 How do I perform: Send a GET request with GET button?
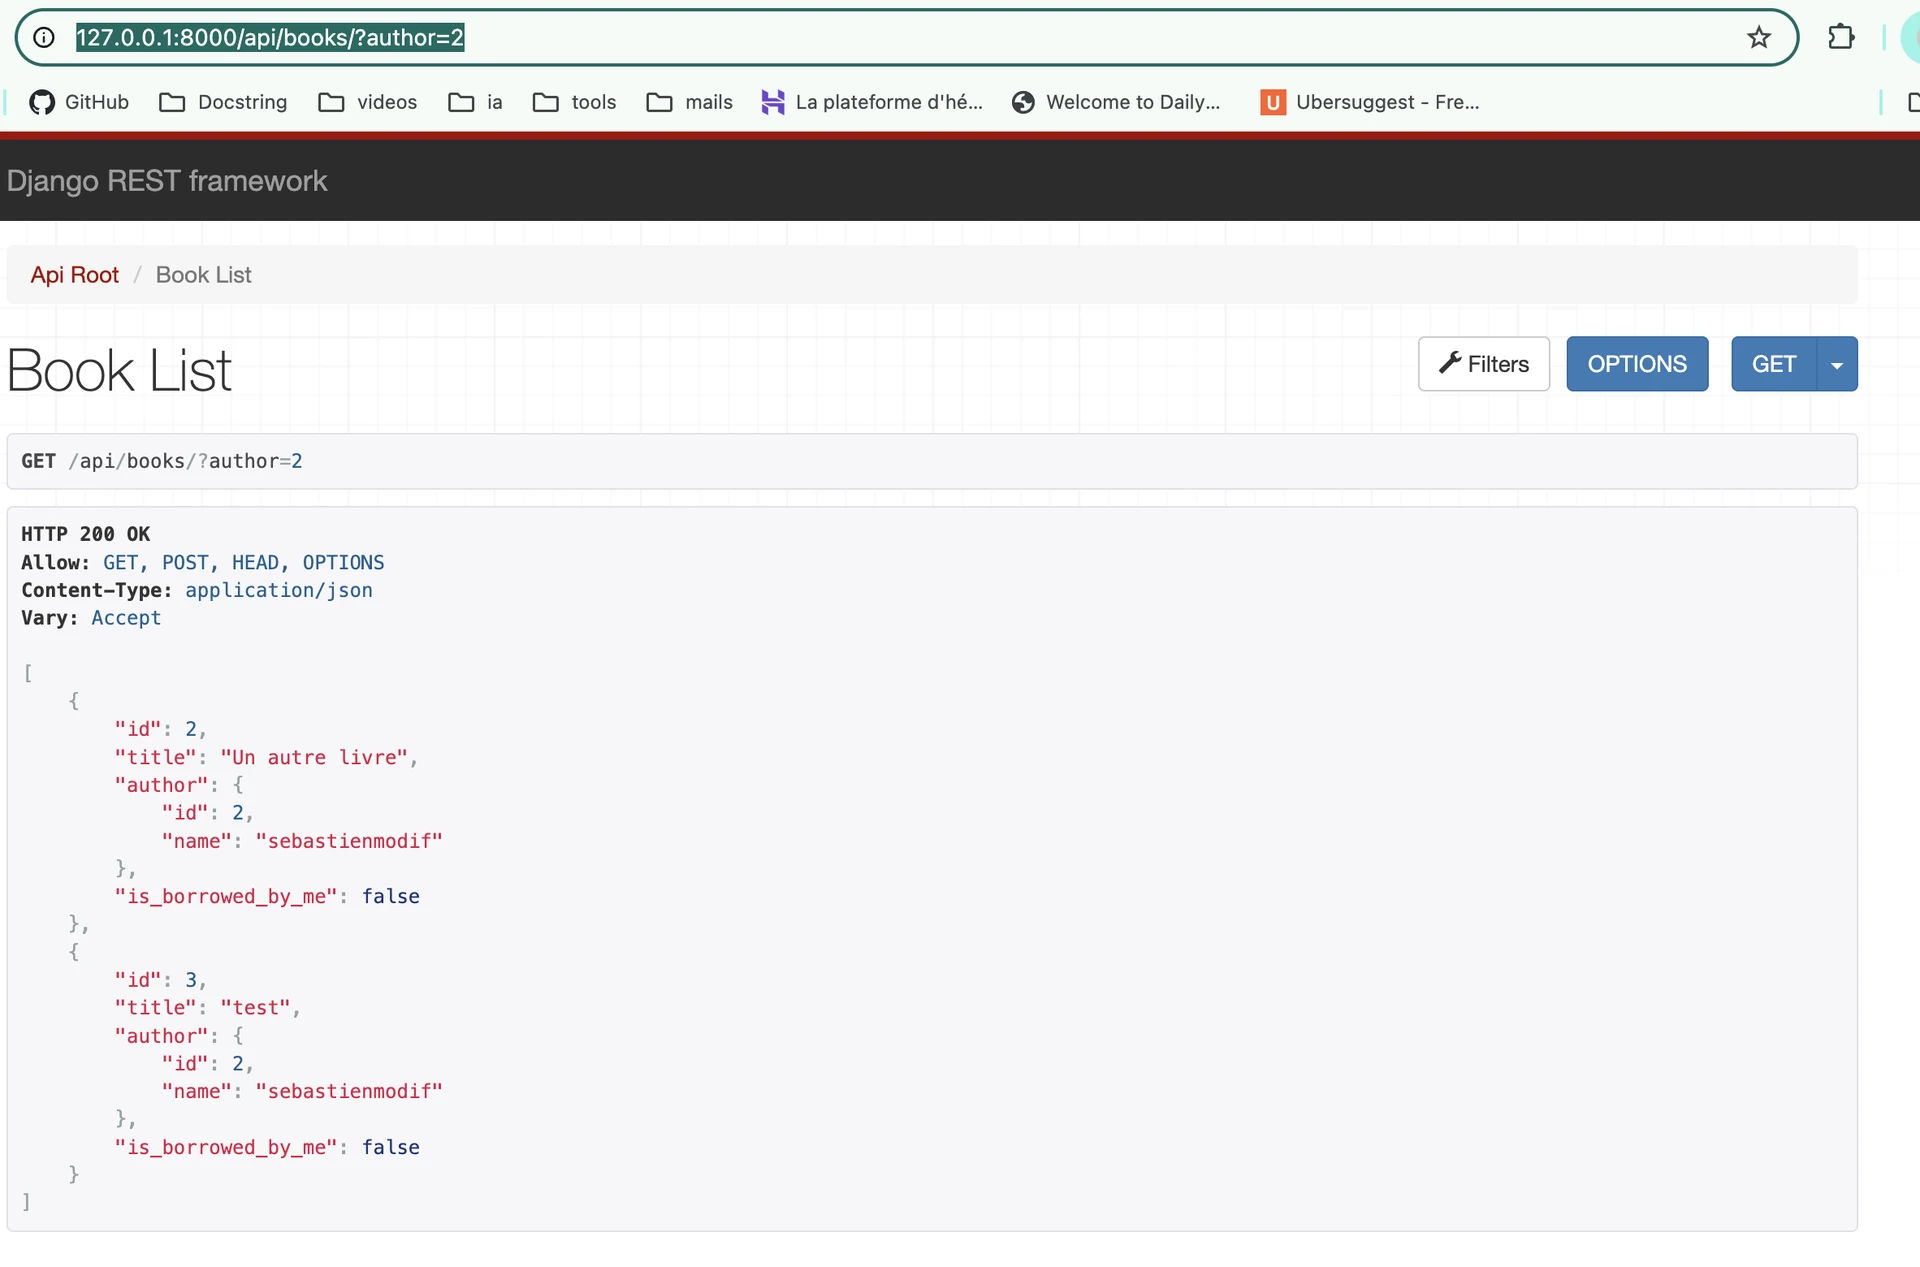[x=1773, y=364]
